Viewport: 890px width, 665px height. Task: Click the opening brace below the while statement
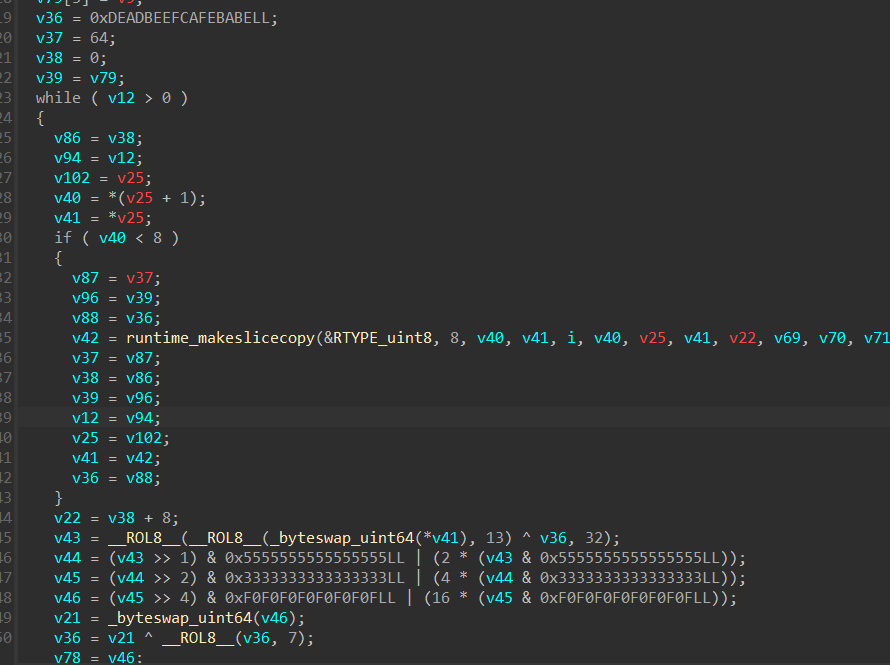(x=40, y=118)
